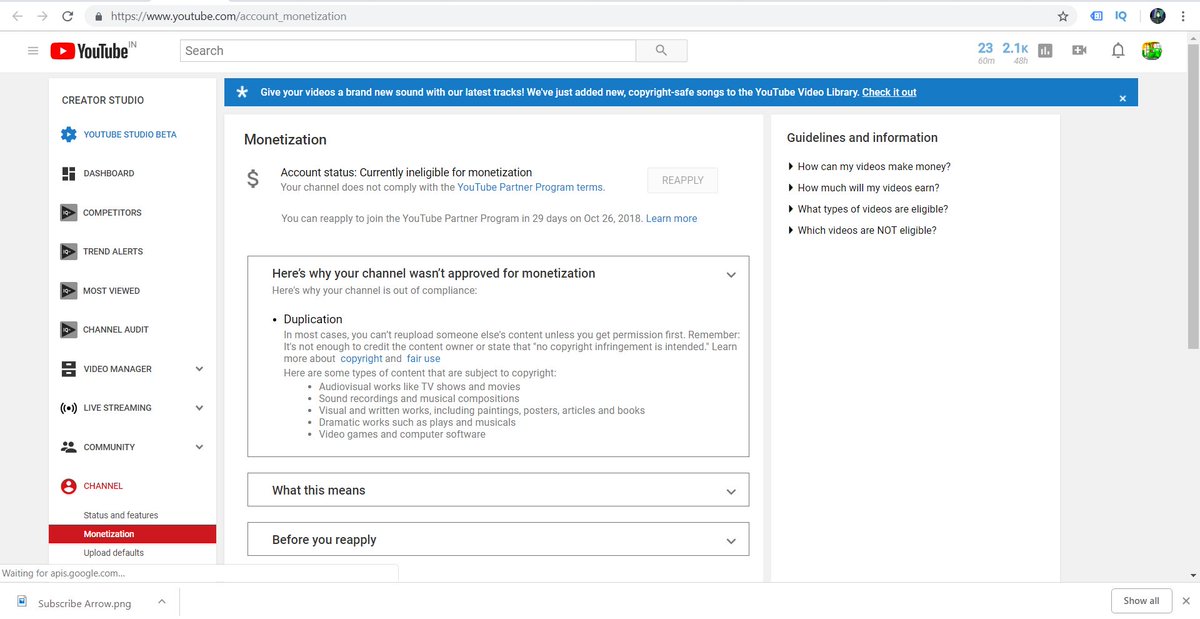Select Trend Alerts in the sidebar
The width and height of the screenshot is (1200, 619).
tap(113, 251)
